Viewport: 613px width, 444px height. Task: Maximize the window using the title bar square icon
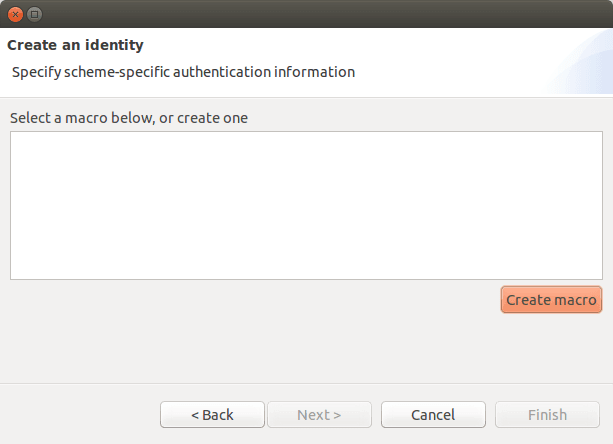[x=34, y=14]
